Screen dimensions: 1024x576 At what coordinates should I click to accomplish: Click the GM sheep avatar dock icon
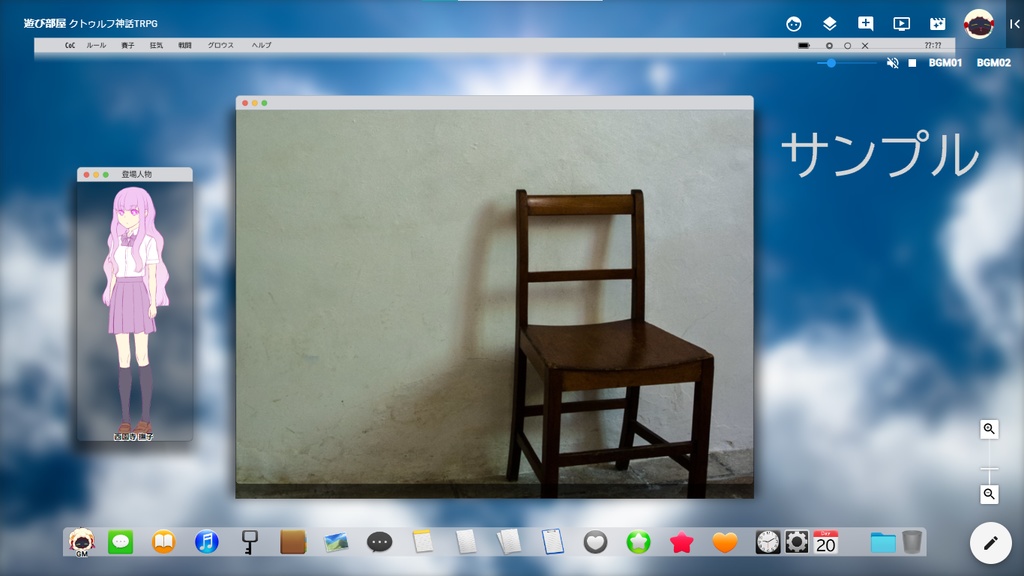point(82,542)
